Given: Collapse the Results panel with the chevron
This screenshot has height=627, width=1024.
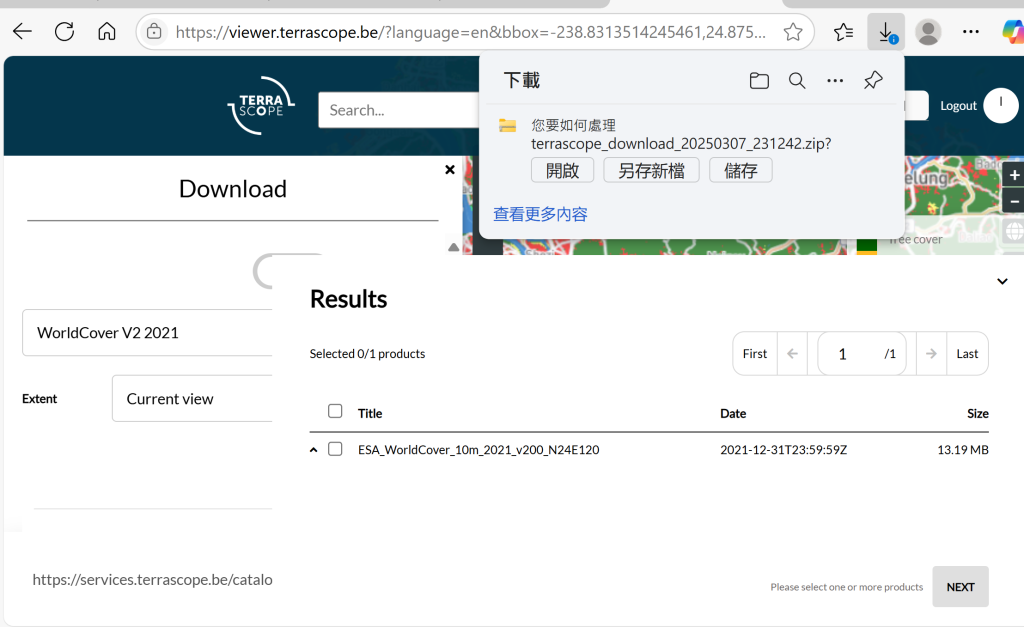Looking at the screenshot, I should click(x=1002, y=281).
